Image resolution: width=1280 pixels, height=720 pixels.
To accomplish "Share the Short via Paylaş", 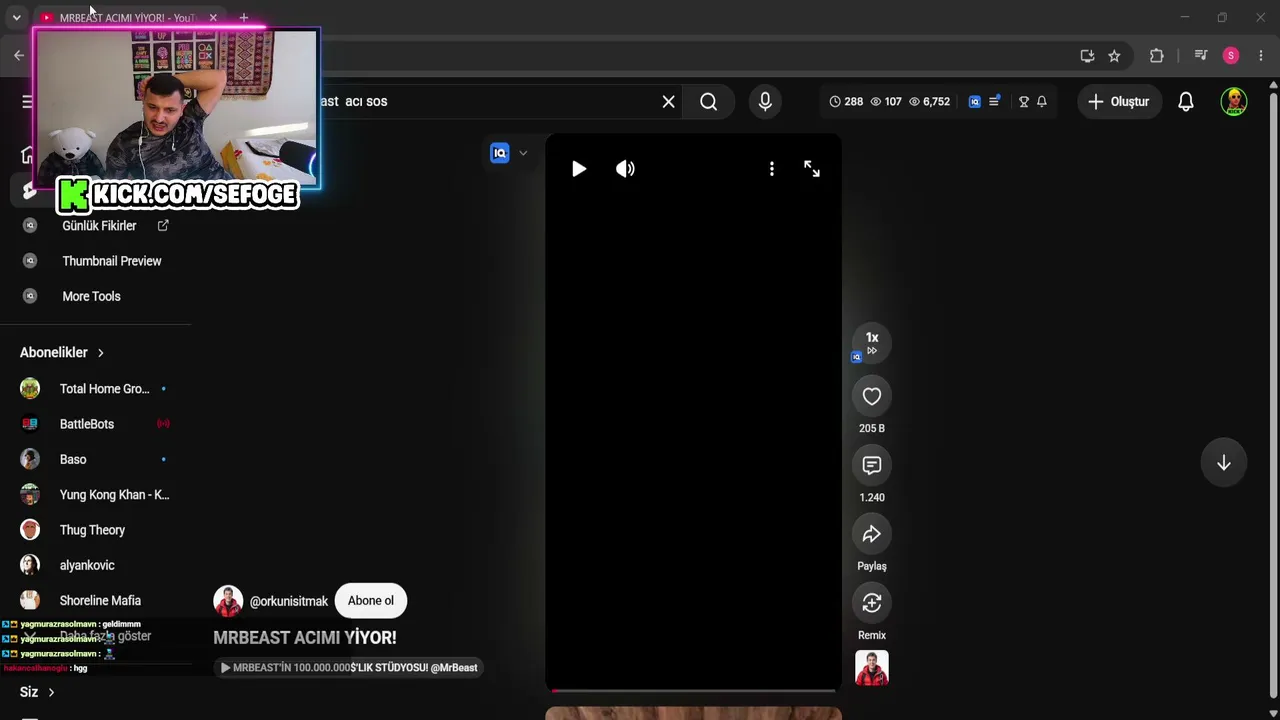I will [x=872, y=534].
